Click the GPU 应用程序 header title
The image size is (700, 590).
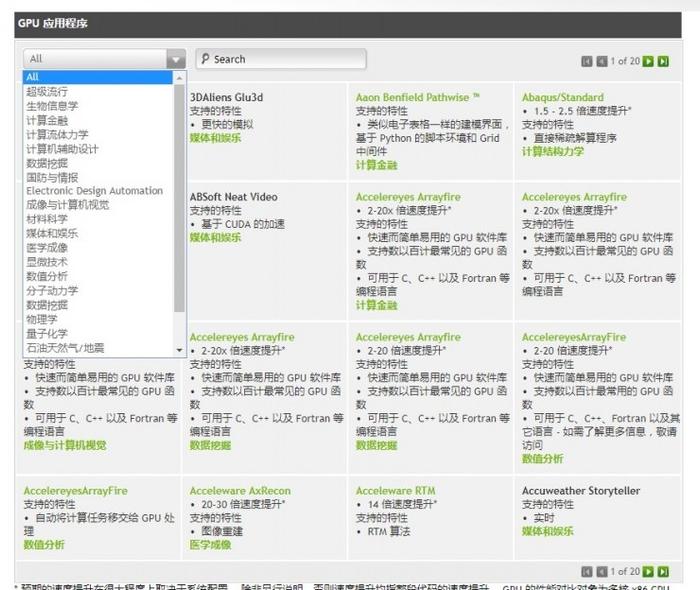pyautogui.click(x=53, y=23)
